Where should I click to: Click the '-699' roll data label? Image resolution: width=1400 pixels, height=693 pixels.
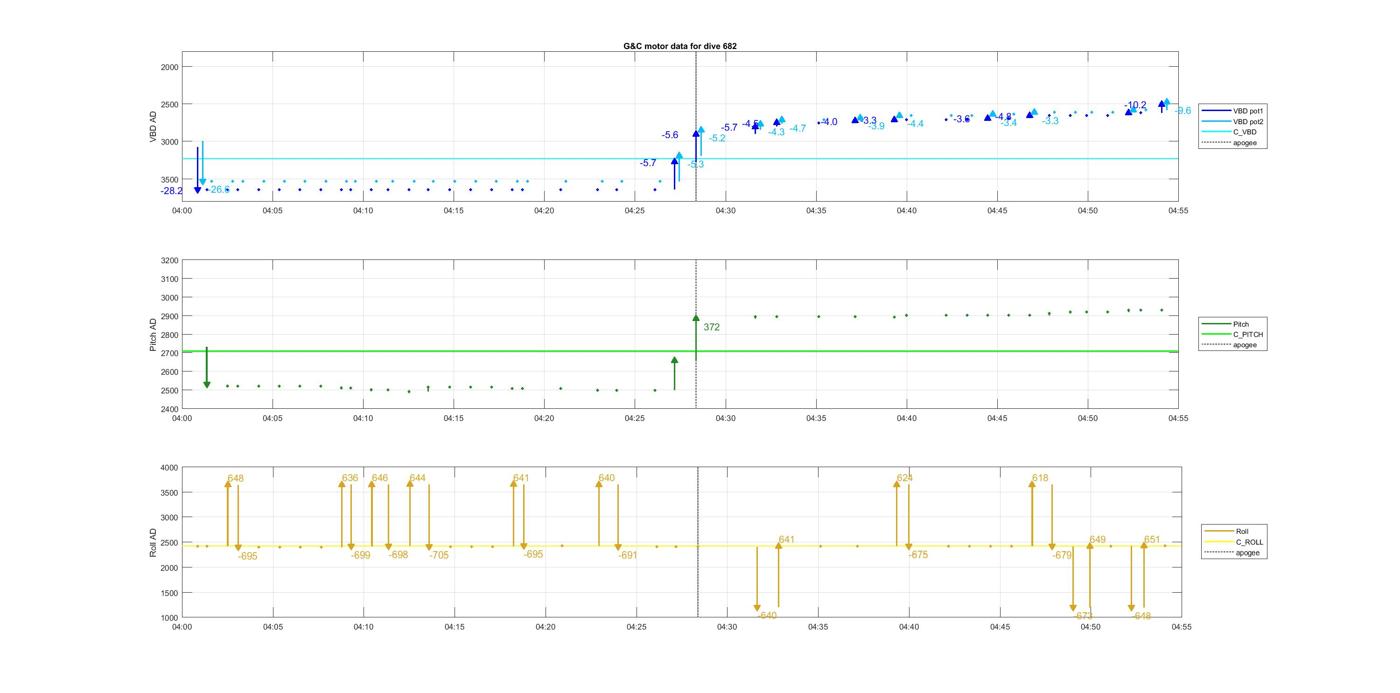pos(361,555)
